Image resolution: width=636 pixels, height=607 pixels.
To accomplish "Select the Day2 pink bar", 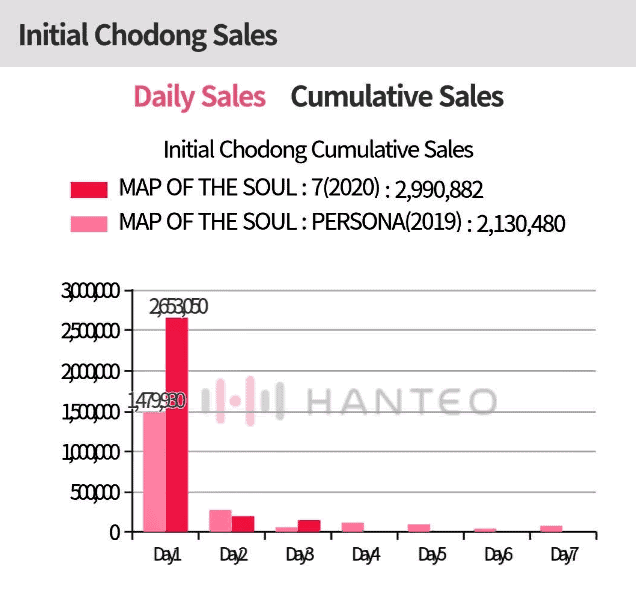I will 220,521.
